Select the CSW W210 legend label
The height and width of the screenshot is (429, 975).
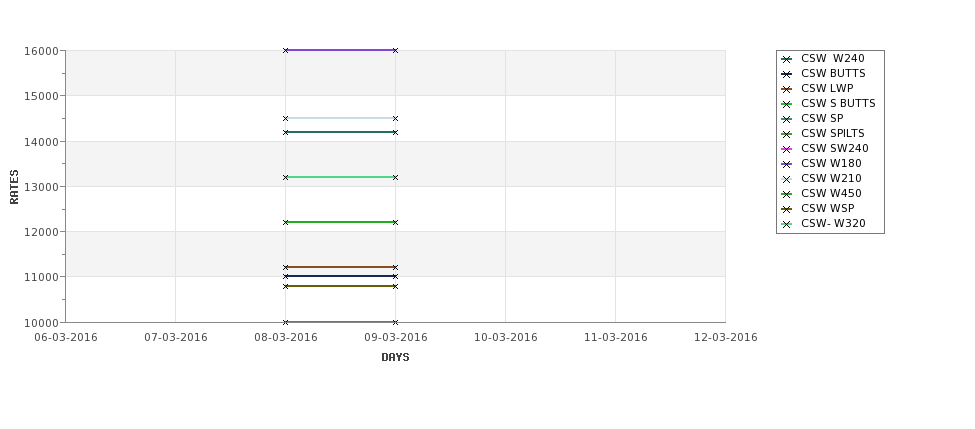click(831, 178)
